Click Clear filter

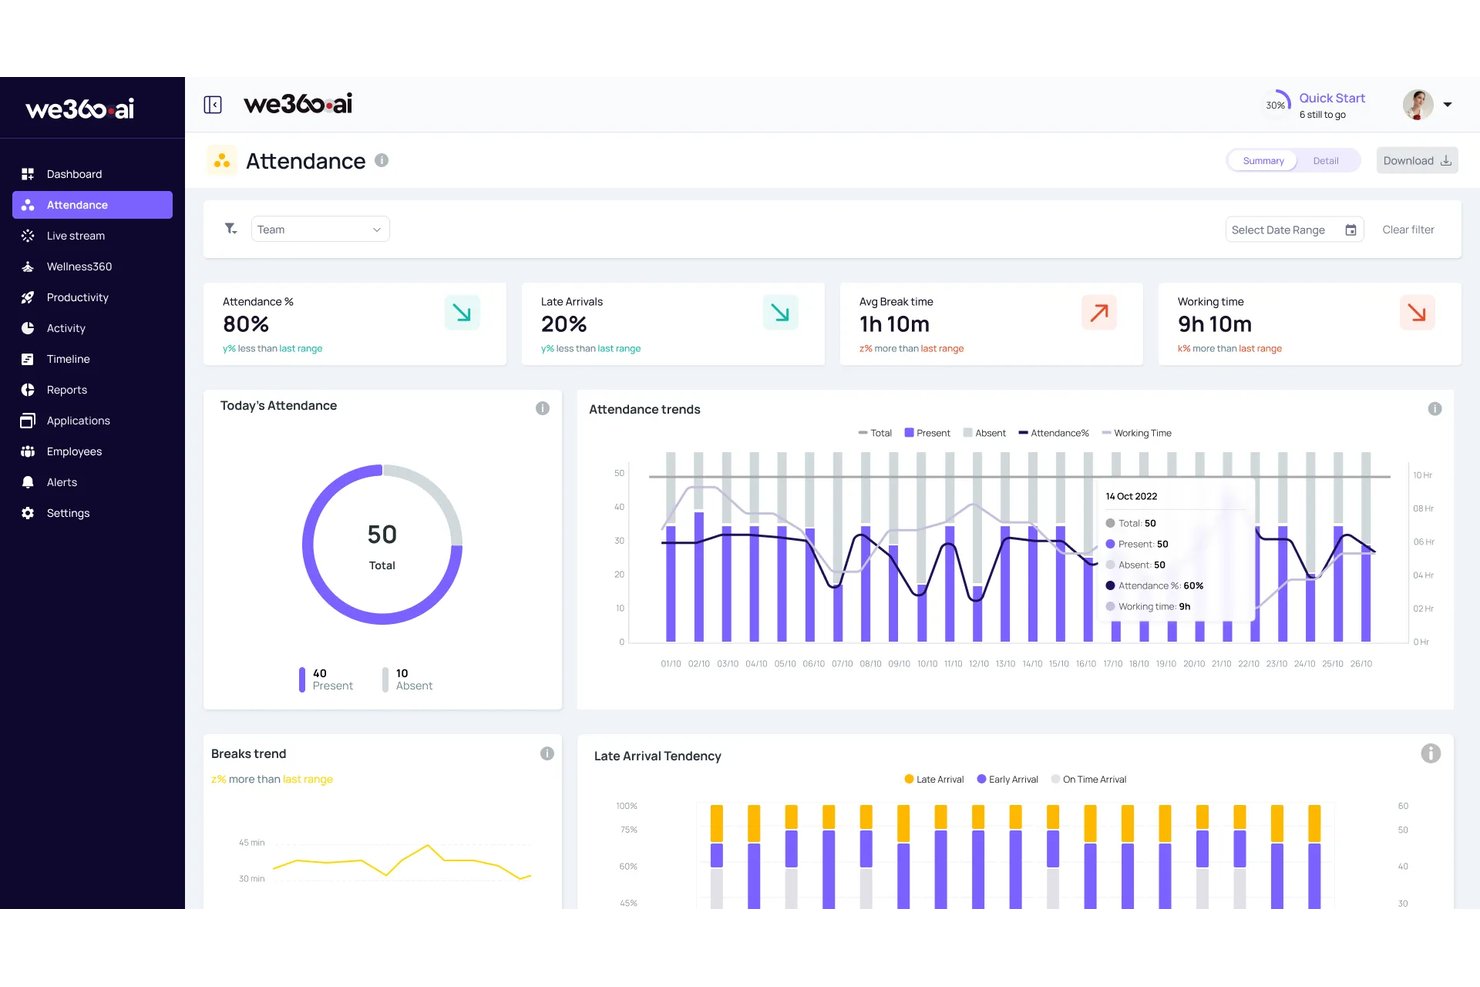pyautogui.click(x=1408, y=230)
